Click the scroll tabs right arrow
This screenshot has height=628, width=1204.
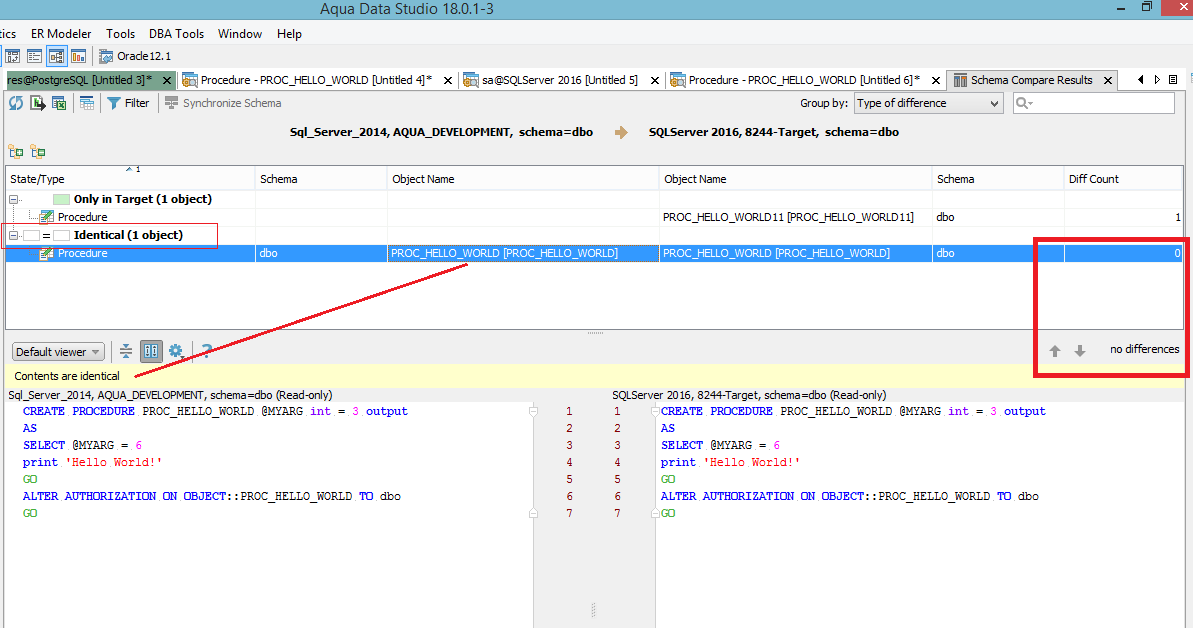(1157, 80)
